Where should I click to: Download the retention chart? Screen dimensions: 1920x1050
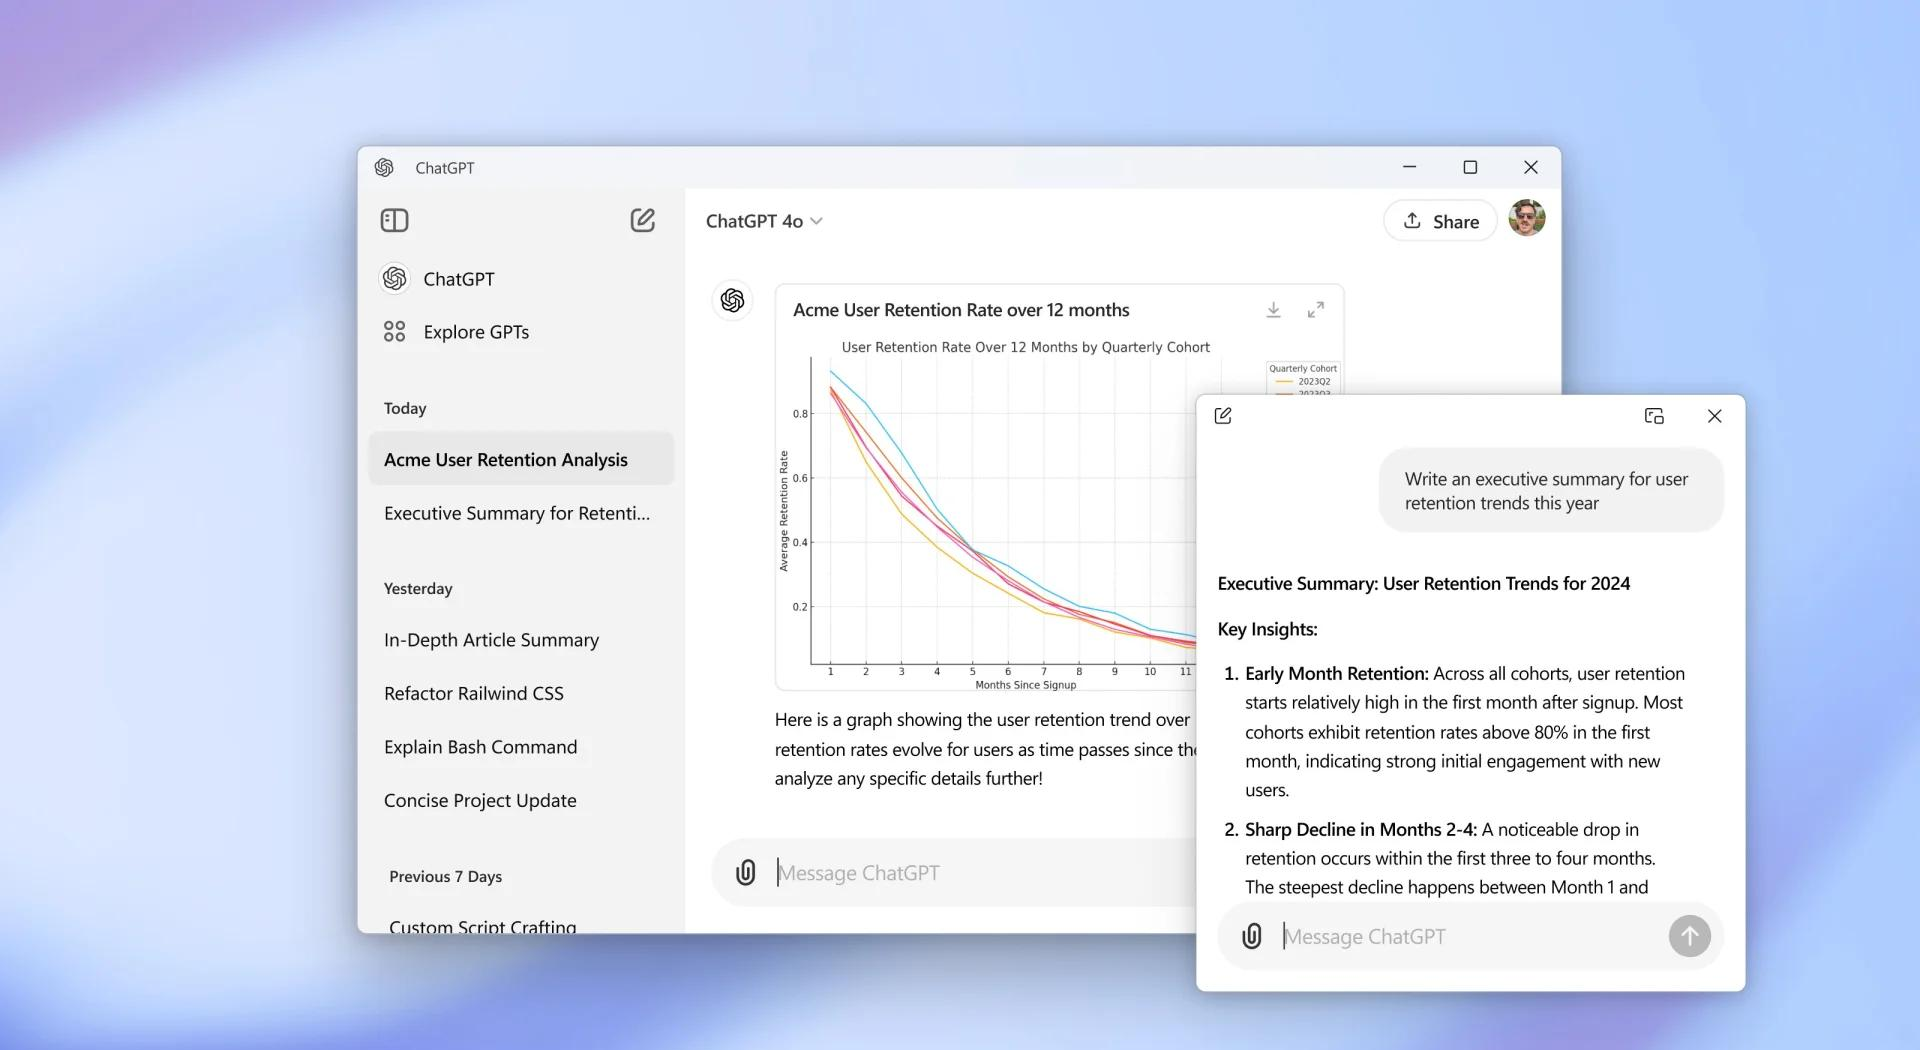pos(1273,310)
